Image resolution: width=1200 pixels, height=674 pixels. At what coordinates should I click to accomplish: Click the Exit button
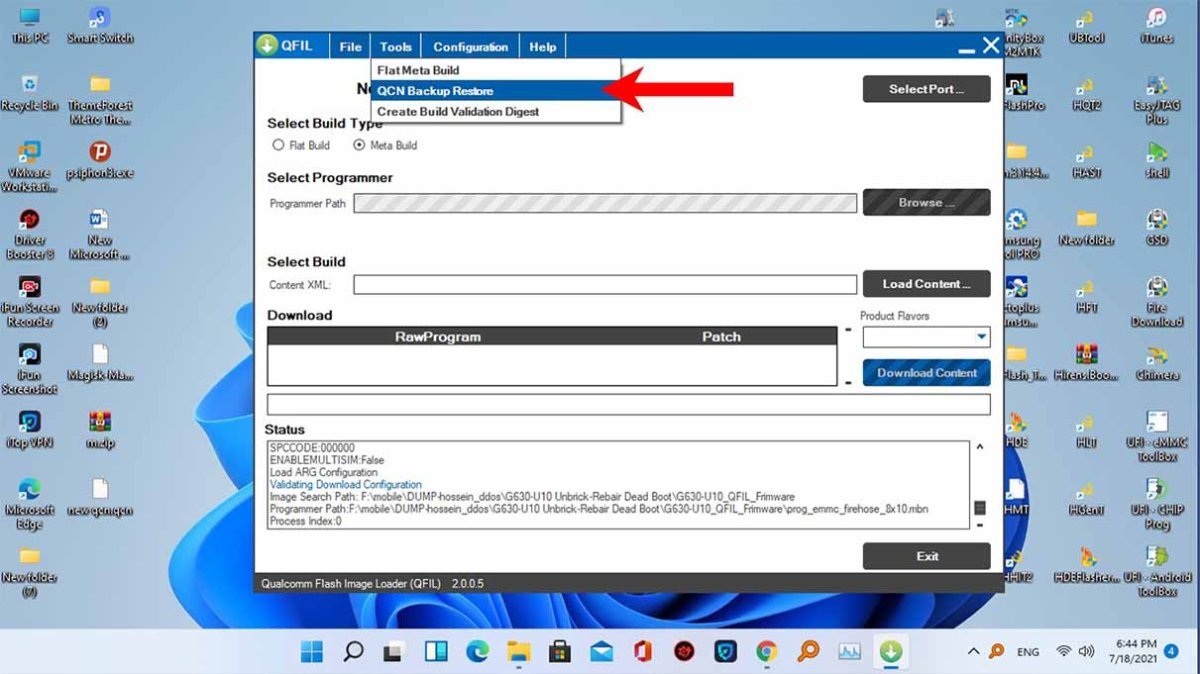926,556
